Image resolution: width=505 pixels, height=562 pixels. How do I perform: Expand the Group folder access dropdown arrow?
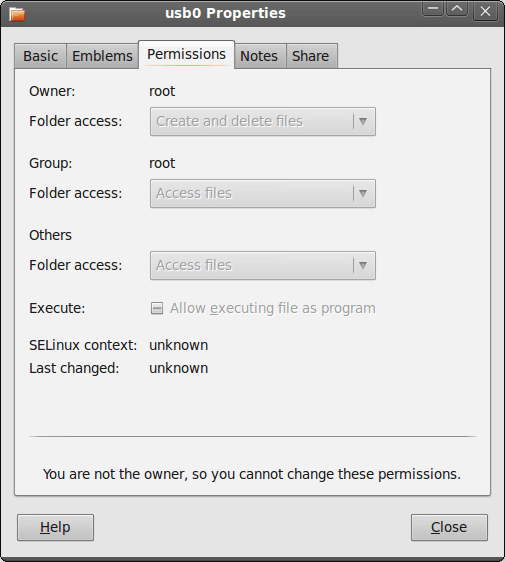pos(363,194)
